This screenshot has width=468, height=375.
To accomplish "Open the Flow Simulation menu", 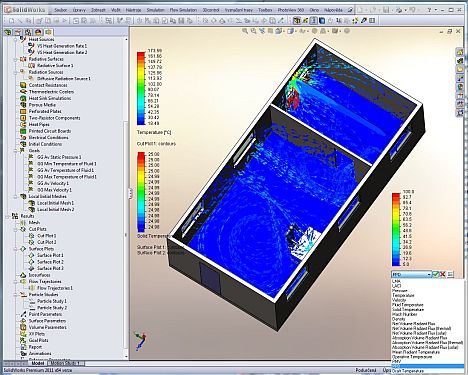I will (x=183, y=10).
